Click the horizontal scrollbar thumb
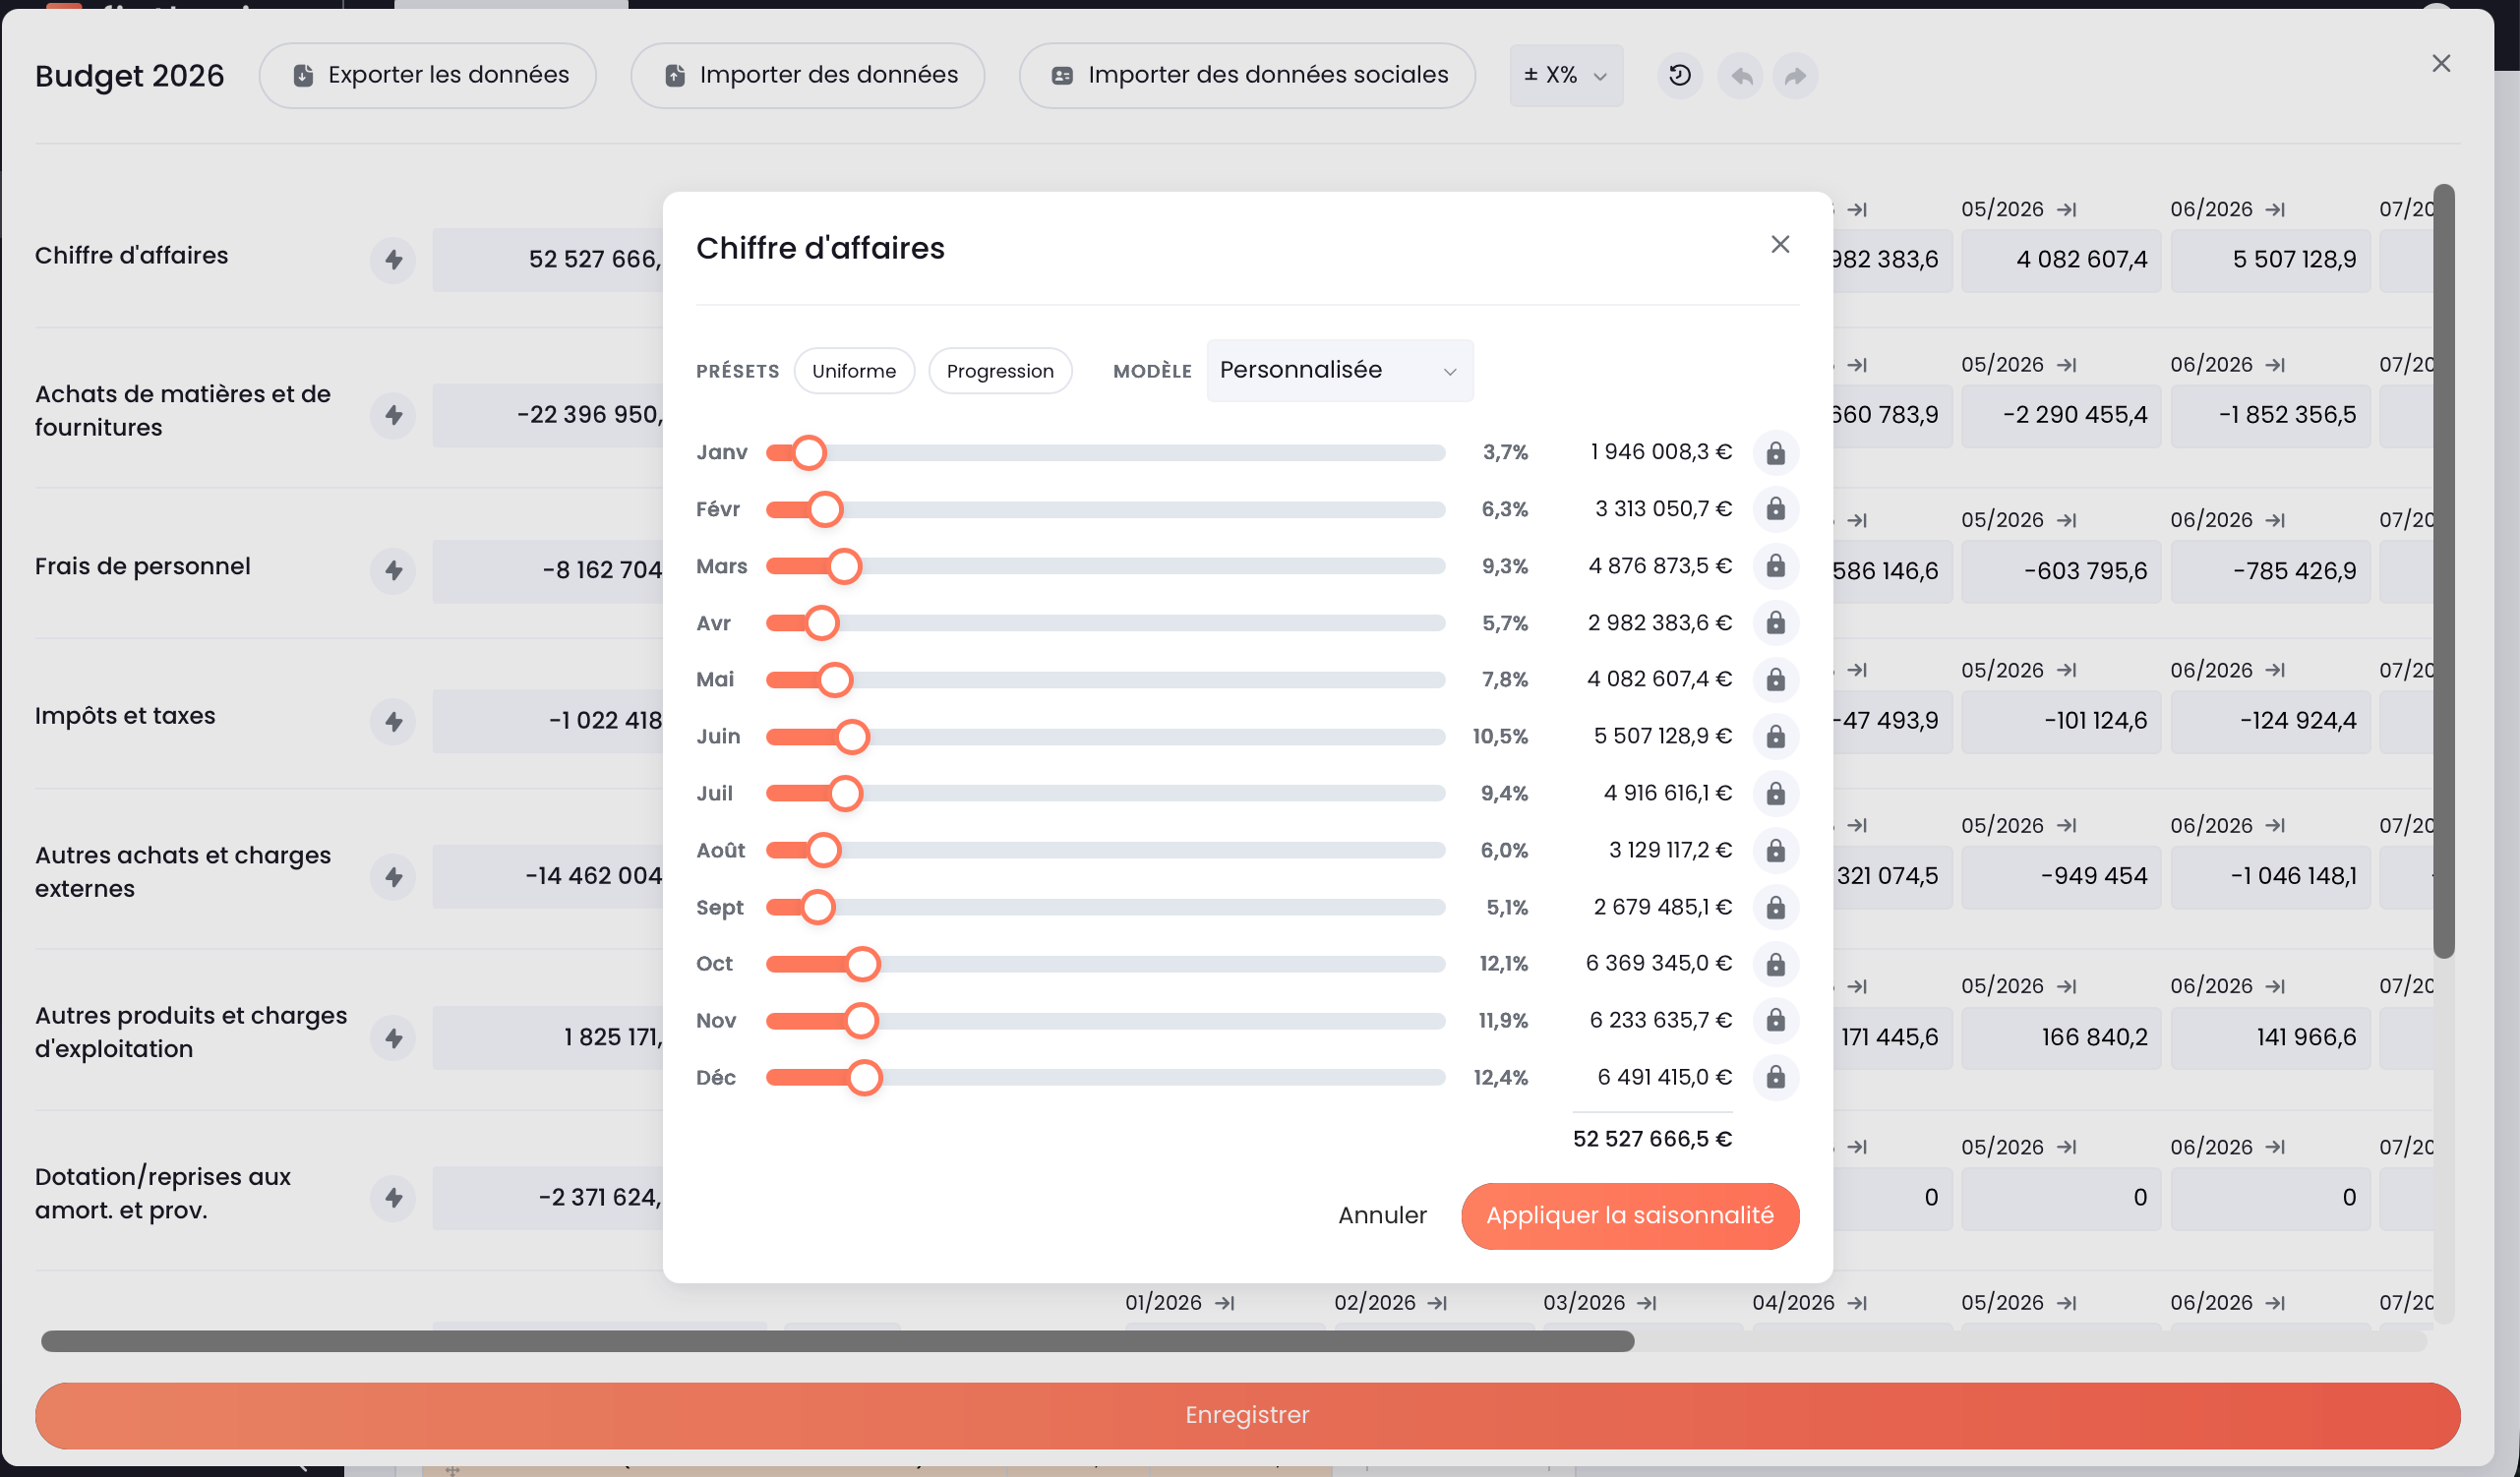Viewport: 2520px width, 1477px height. pyautogui.click(x=838, y=1342)
